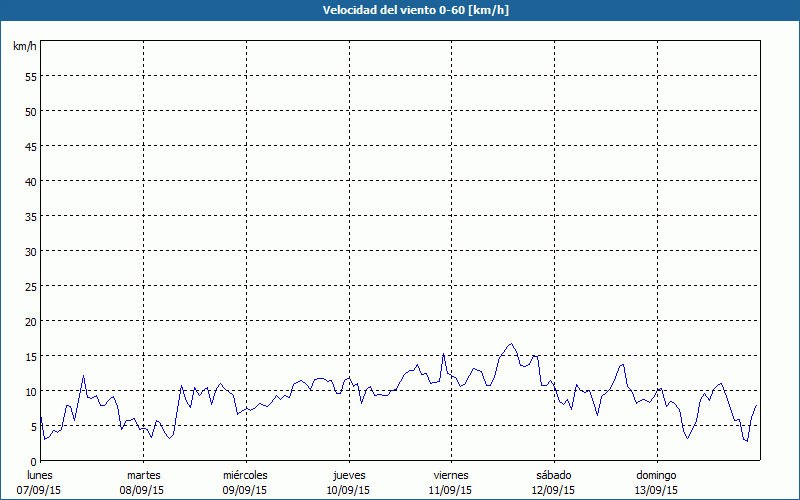Click the km/h unit label

[25, 46]
